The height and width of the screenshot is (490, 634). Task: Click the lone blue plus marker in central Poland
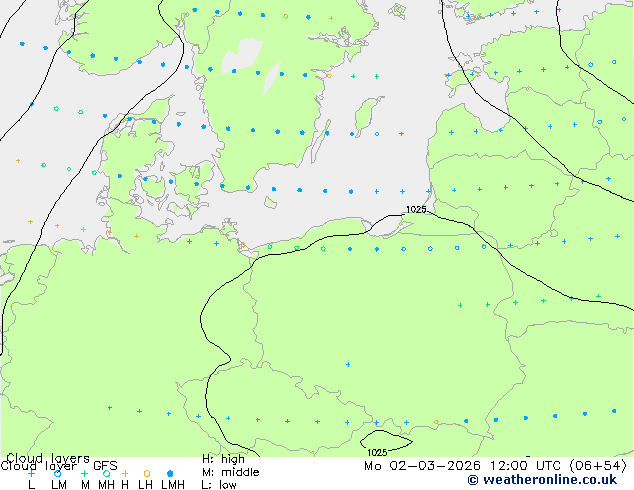click(348, 365)
